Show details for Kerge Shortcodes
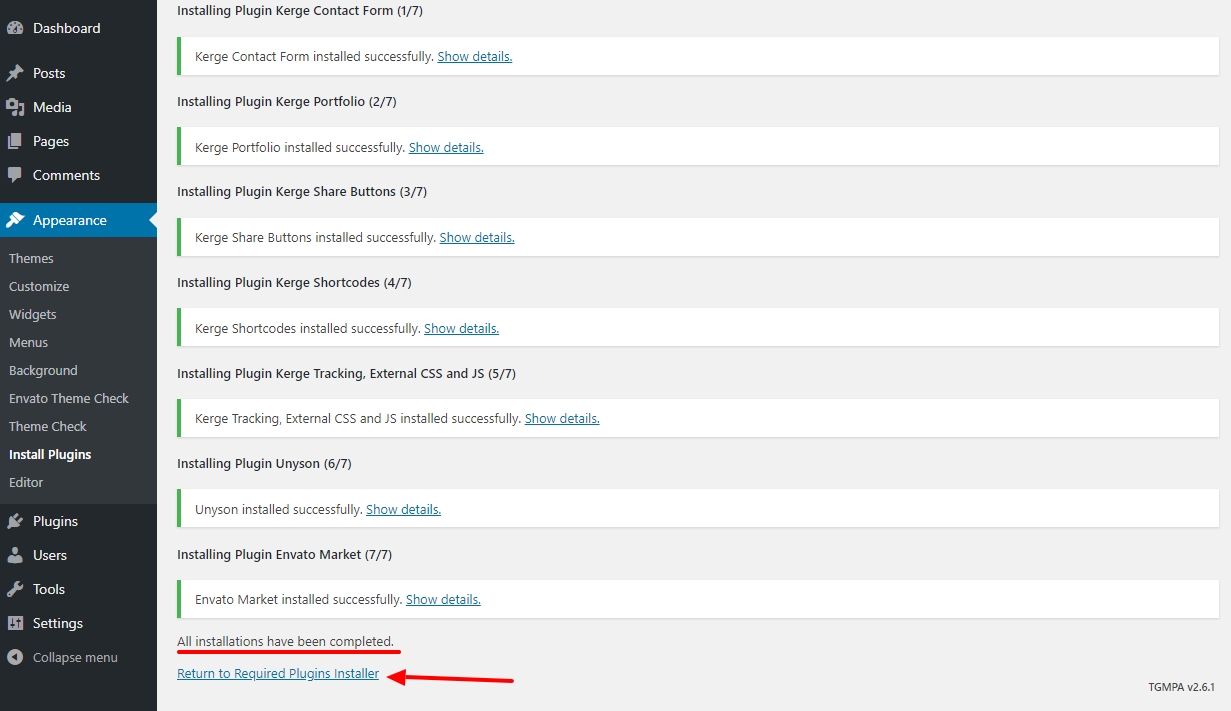Image resolution: width=1231 pixels, height=711 pixels. click(461, 328)
